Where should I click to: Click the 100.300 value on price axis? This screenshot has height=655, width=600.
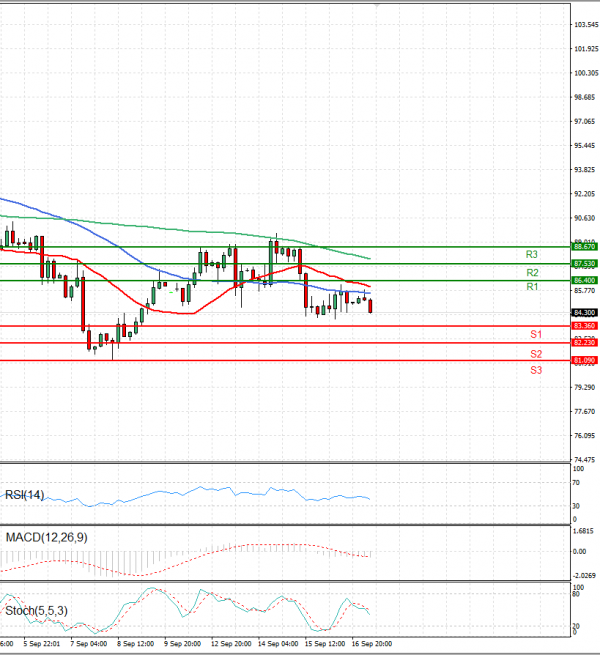coord(584,73)
